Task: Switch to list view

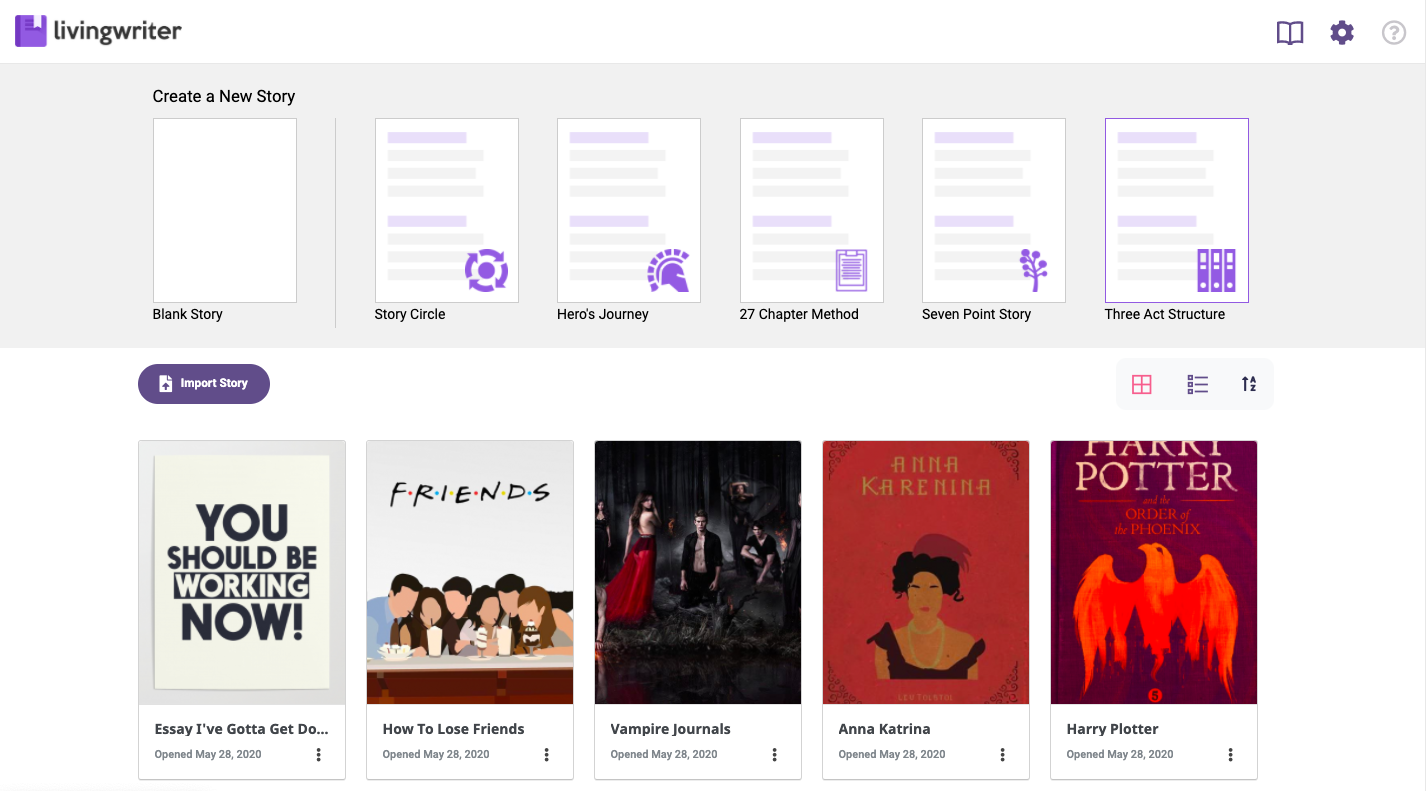Action: 1197,384
